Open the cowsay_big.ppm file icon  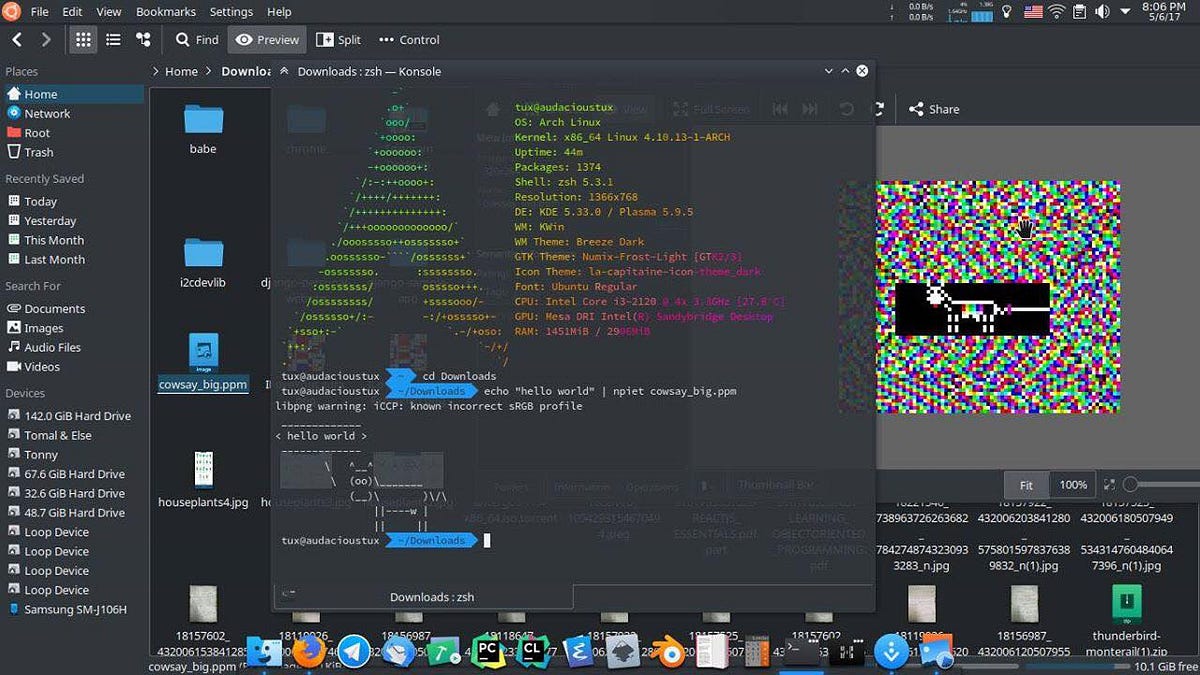(203, 355)
